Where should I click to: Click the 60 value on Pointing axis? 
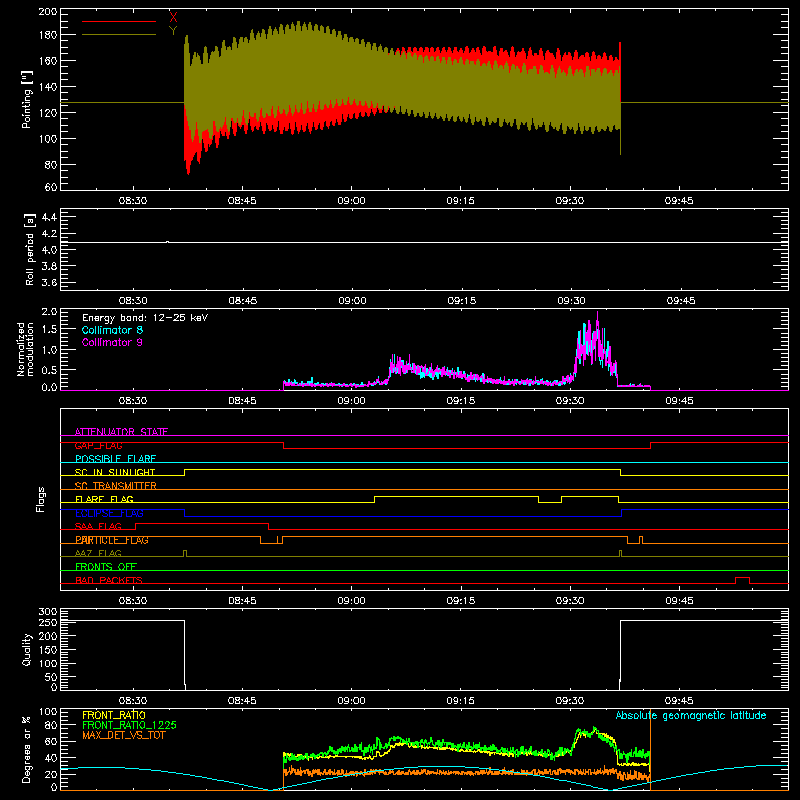[51, 187]
